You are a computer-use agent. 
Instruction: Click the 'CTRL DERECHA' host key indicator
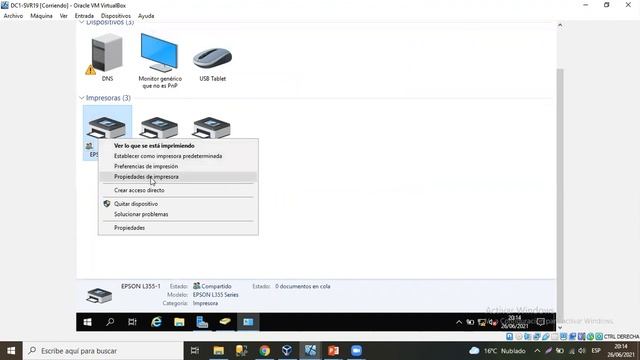click(621, 337)
